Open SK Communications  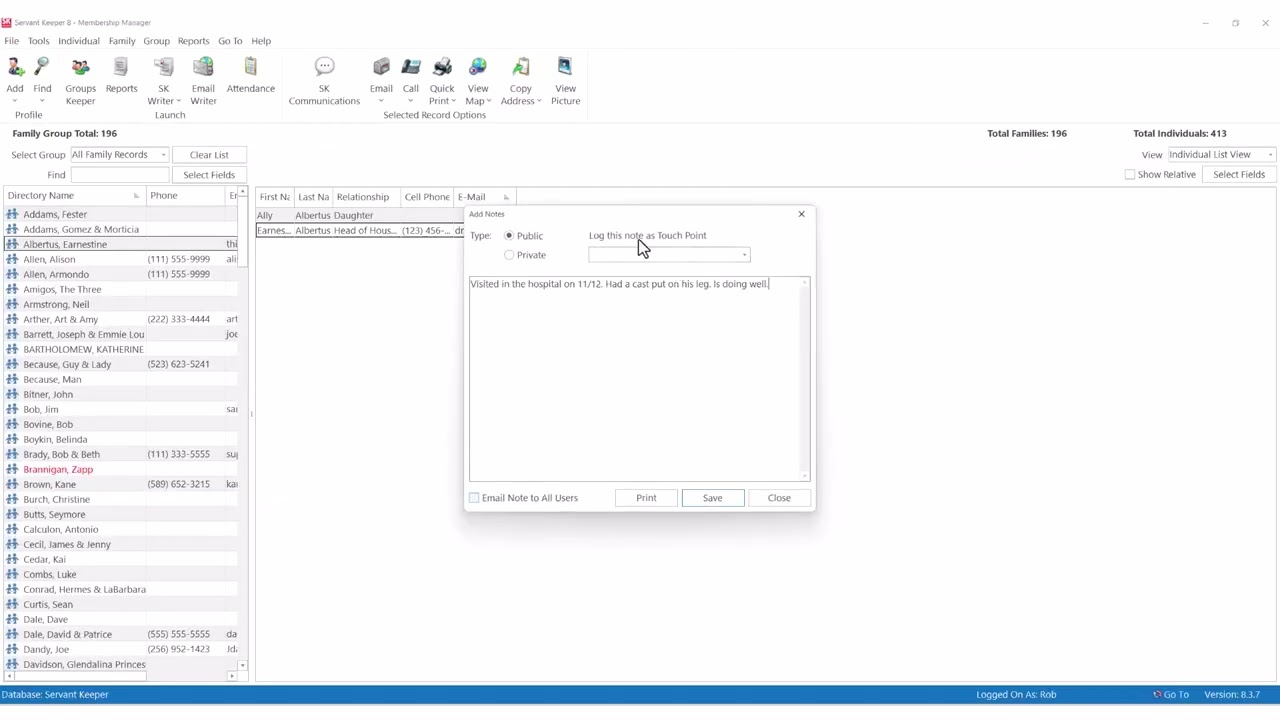[324, 80]
